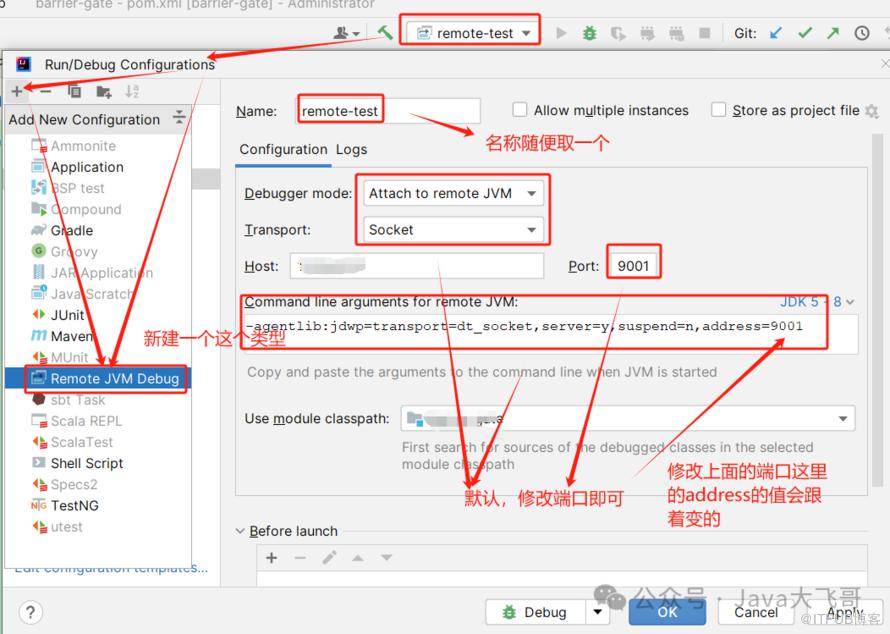Click the Run with Coverage icon
The width and height of the screenshot is (890, 634).
tap(618, 33)
